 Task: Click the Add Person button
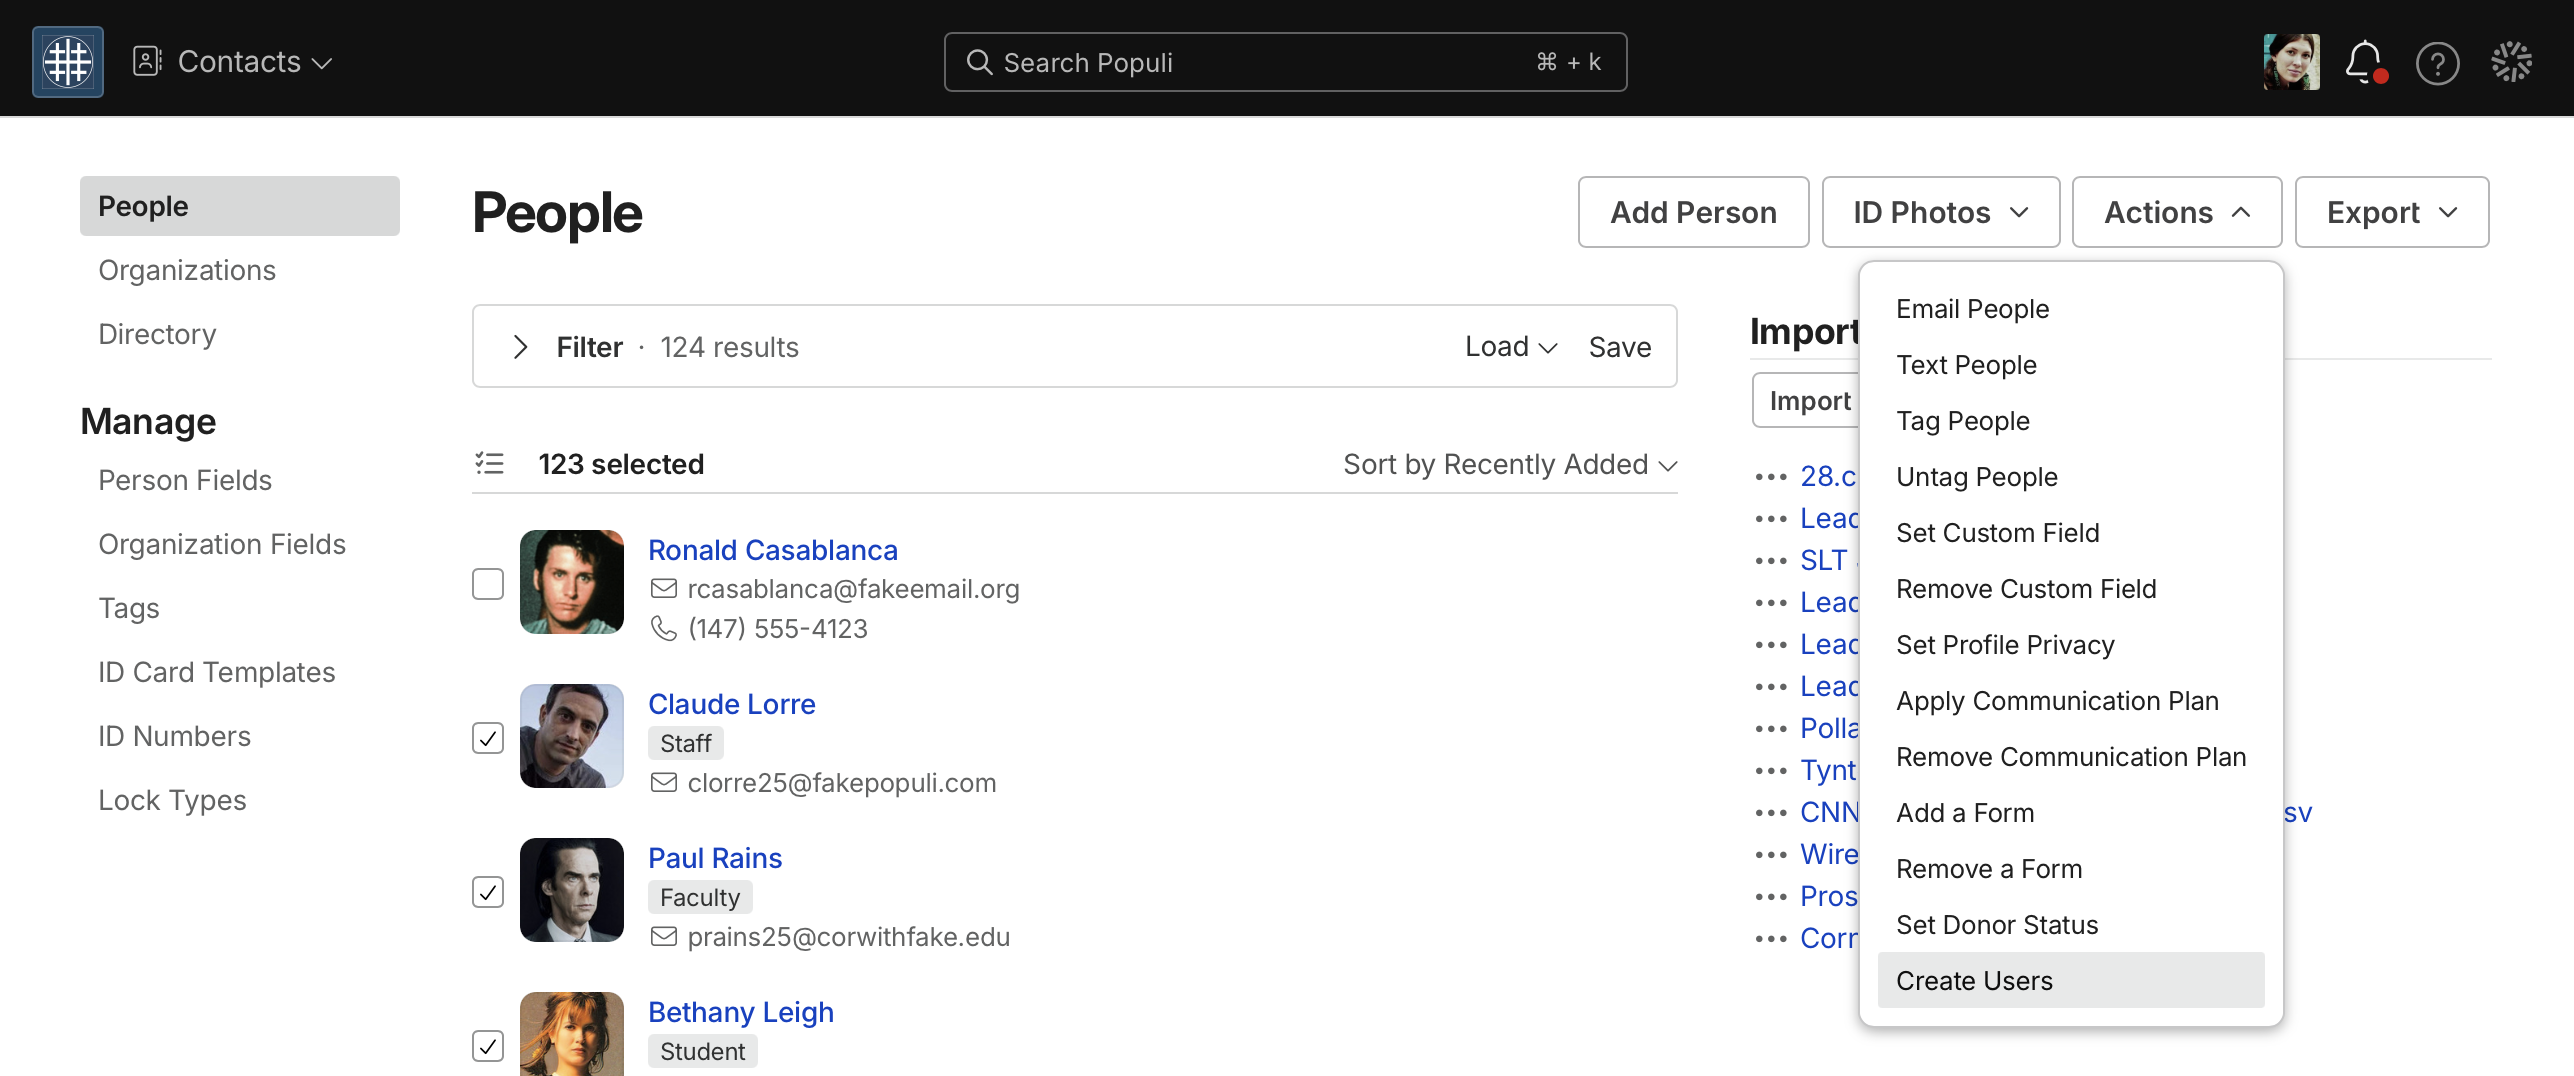(1693, 212)
